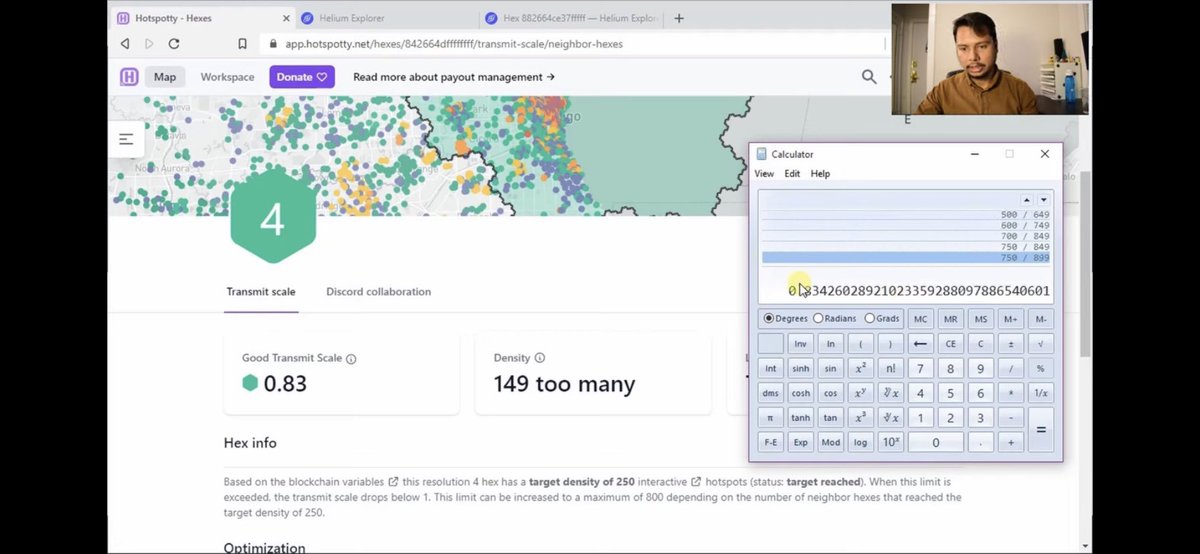The width and height of the screenshot is (1200, 554).
Task: Switch to the Hex 882664ce37fffff browser tab
Action: [x=570, y=18]
